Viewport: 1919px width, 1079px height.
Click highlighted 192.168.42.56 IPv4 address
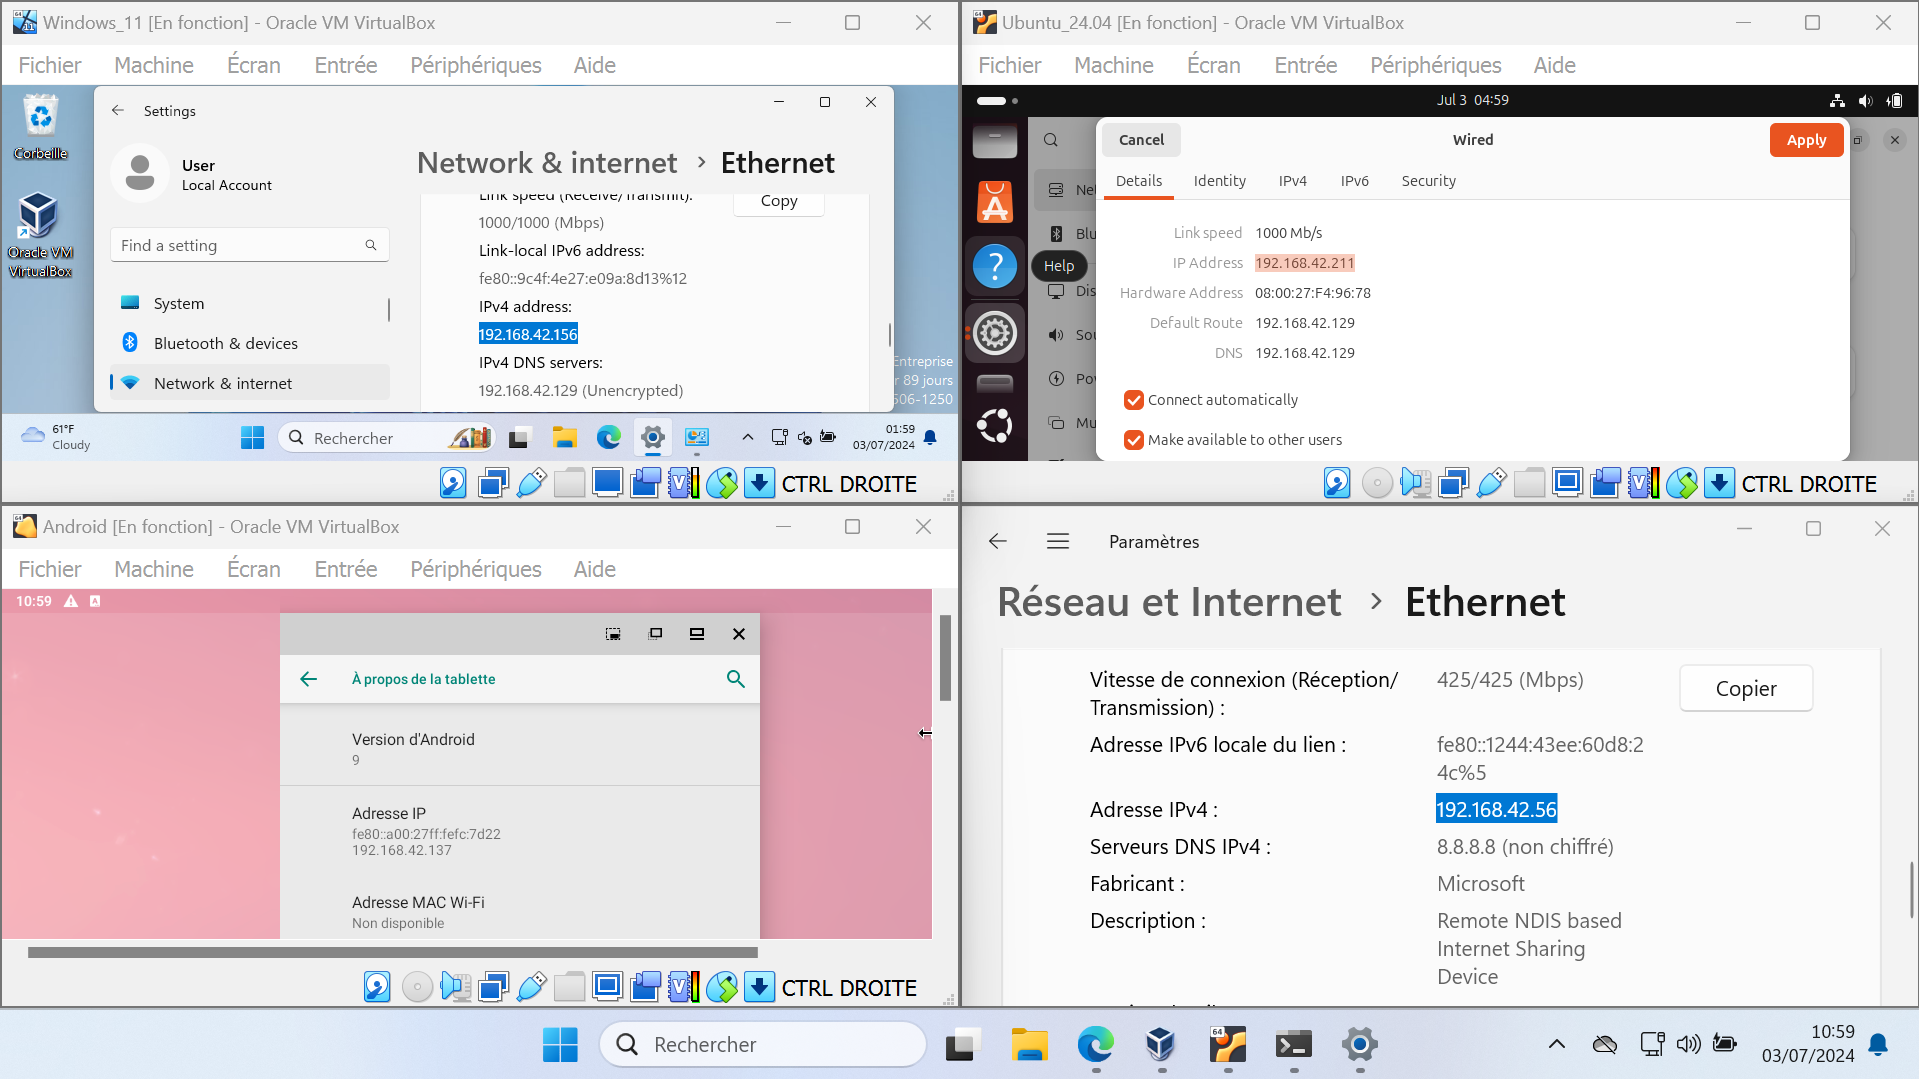pyautogui.click(x=1496, y=810)
